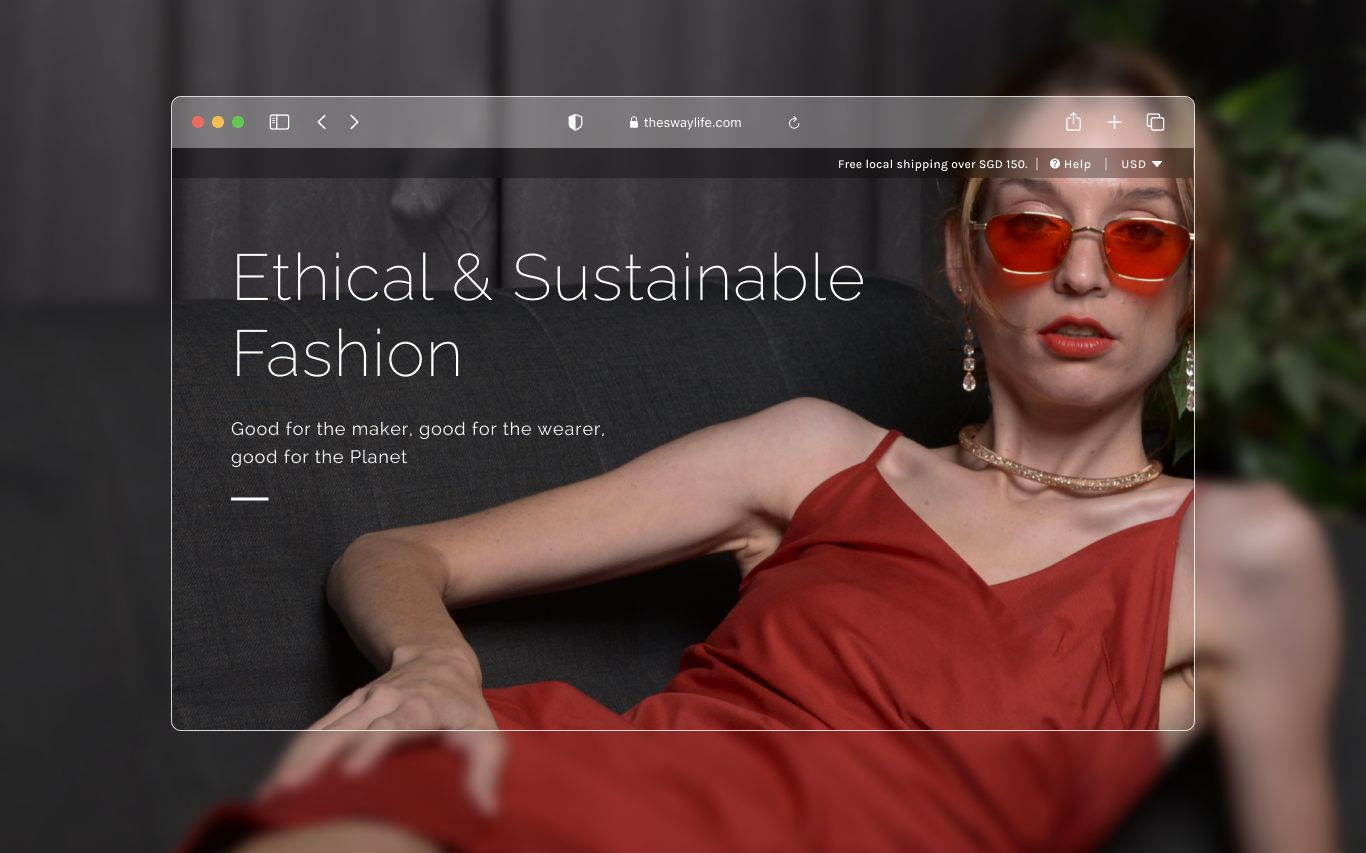Viewport: 1366px width, 853px height.
Task: Click the padlock icon beside theswaylife.com
Action: pos(634,122)
